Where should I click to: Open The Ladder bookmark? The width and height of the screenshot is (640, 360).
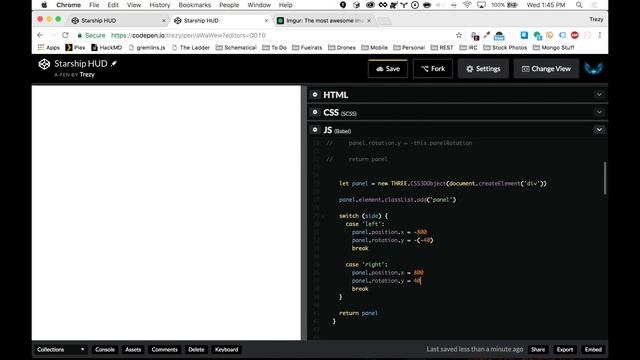(x=191, y=47)
